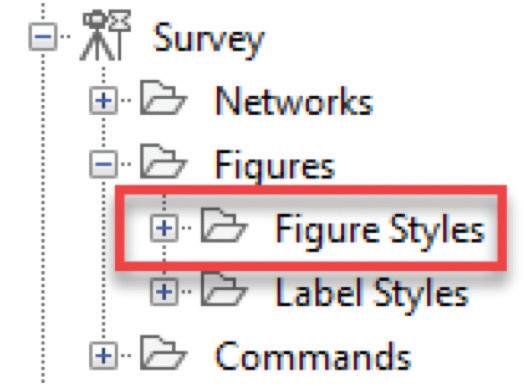
Task: Select the Survey label
Action: (x=209, y=40)
